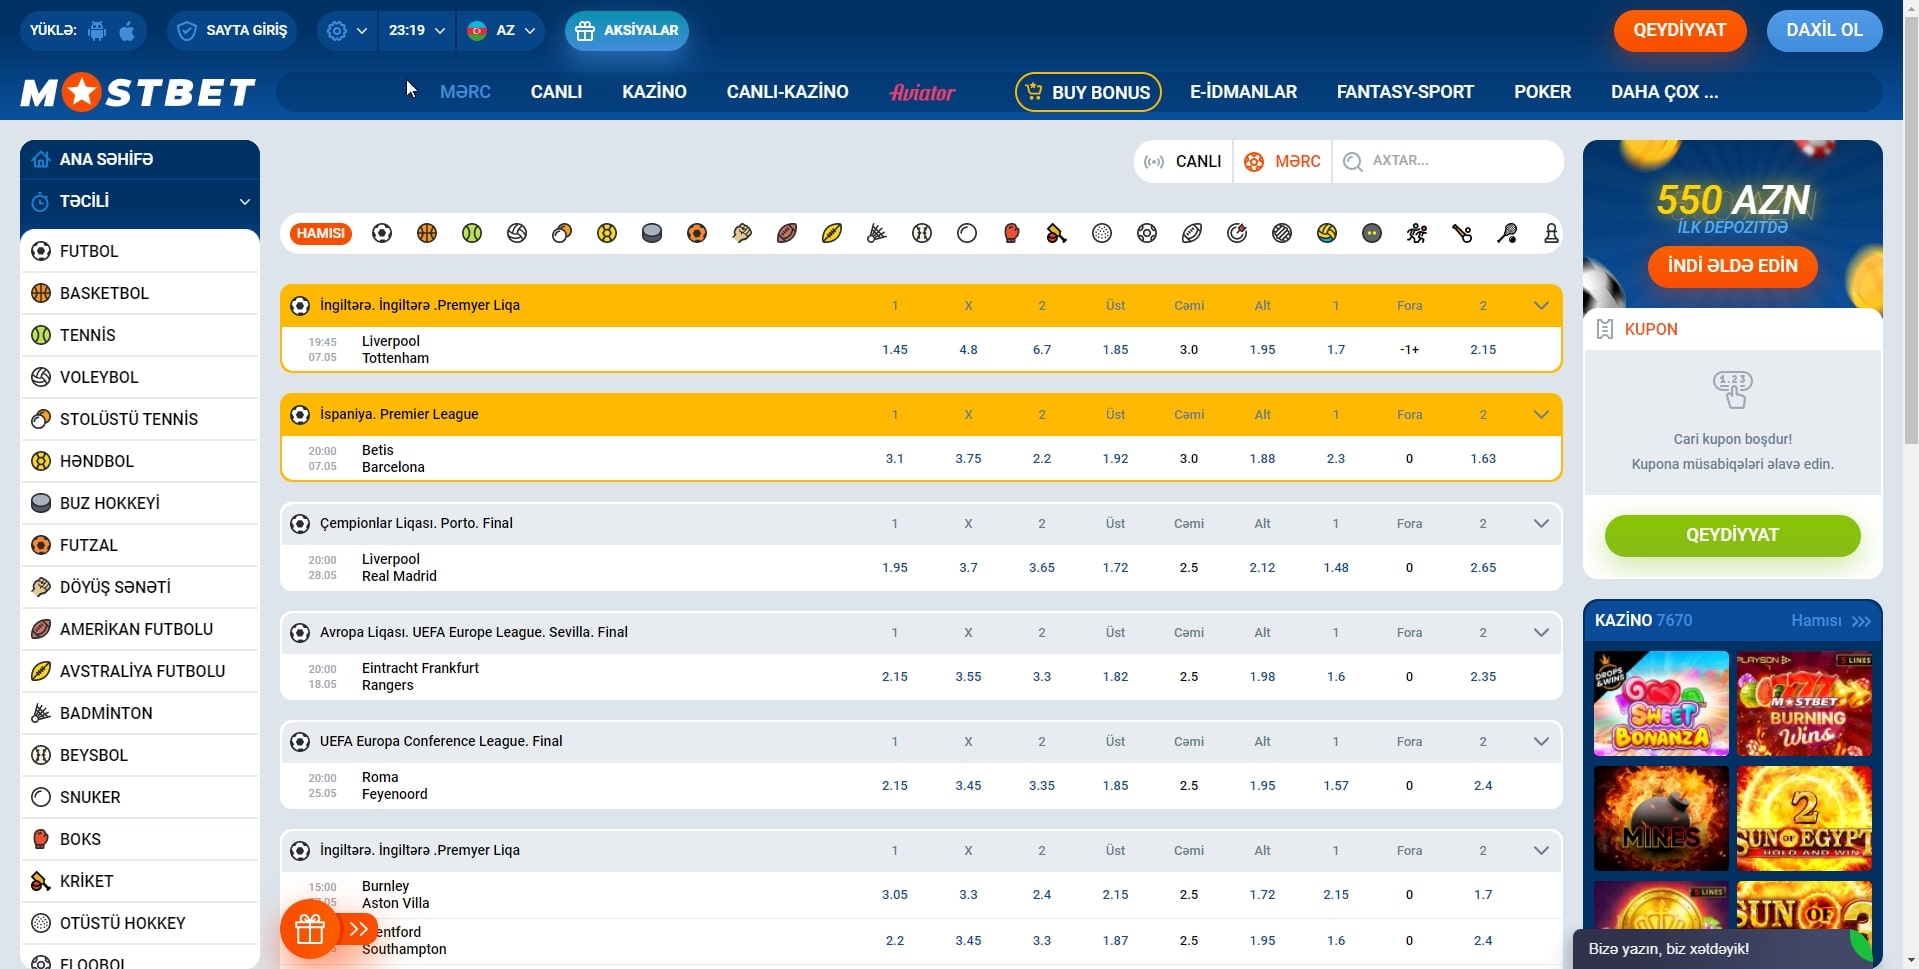Filter by tennis icon in sports filter row

tap(472, 233)
